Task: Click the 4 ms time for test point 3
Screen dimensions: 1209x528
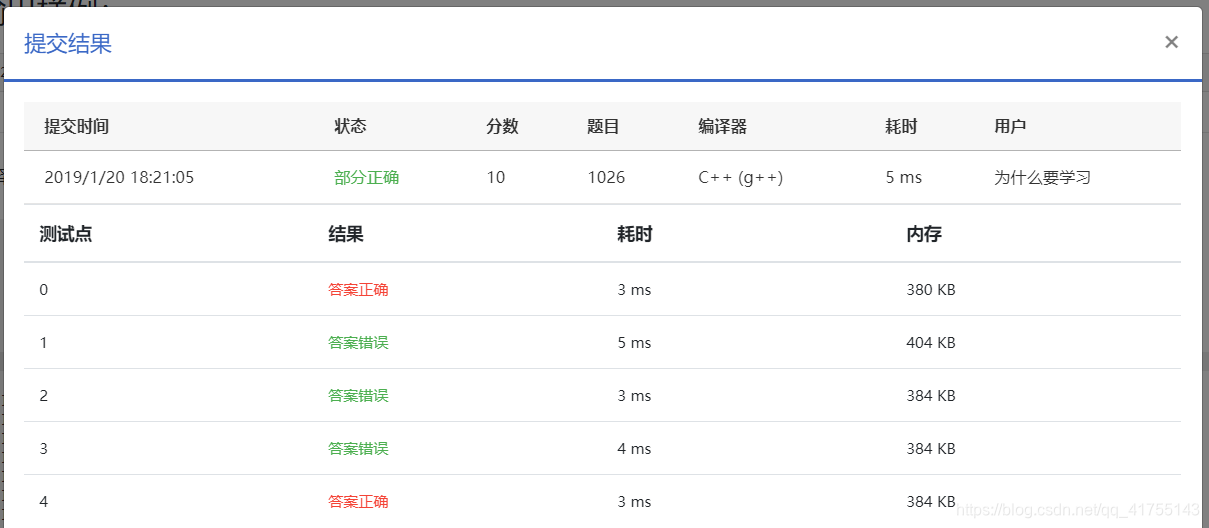Action: pyautogui.click(x=634, y=449)
